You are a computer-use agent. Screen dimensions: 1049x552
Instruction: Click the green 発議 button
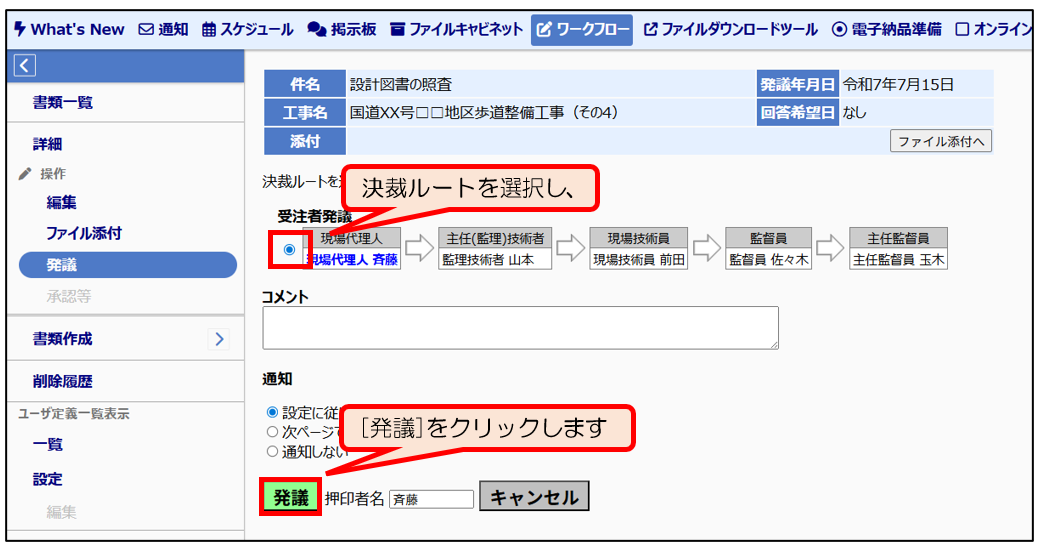(x=291, y=497)
